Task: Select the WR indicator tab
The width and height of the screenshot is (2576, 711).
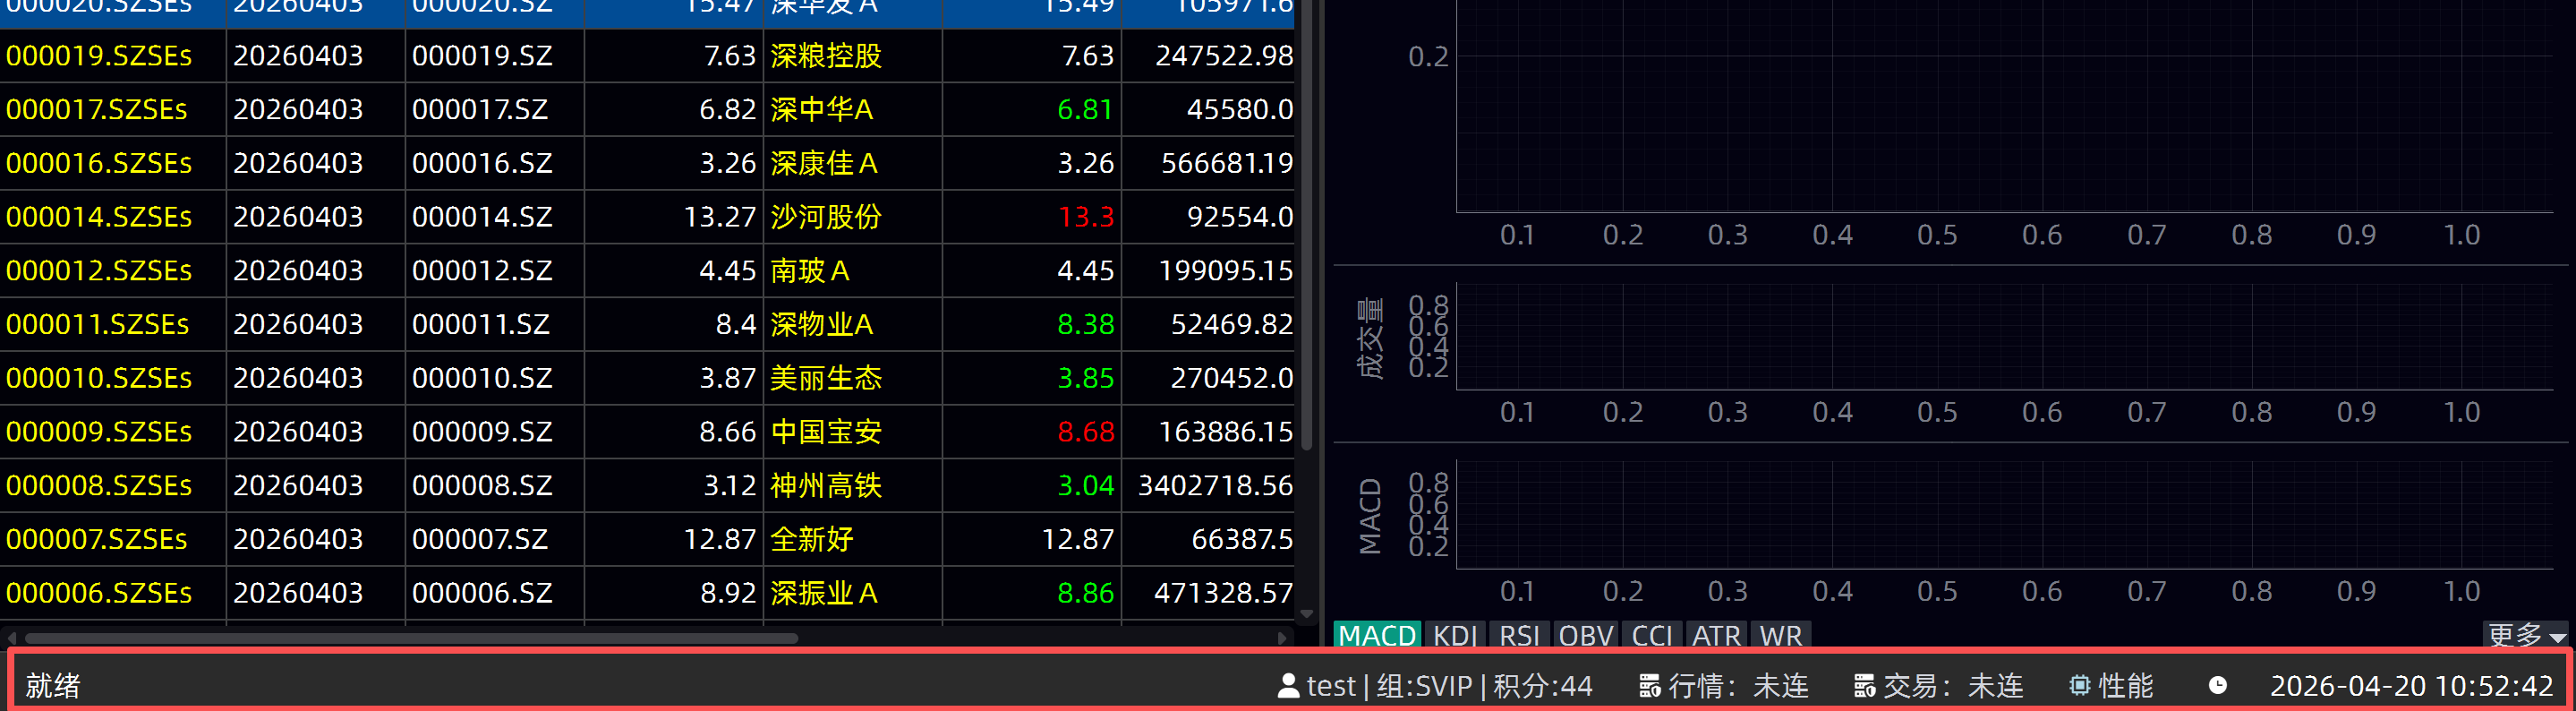Action: tap(1780, 635)
